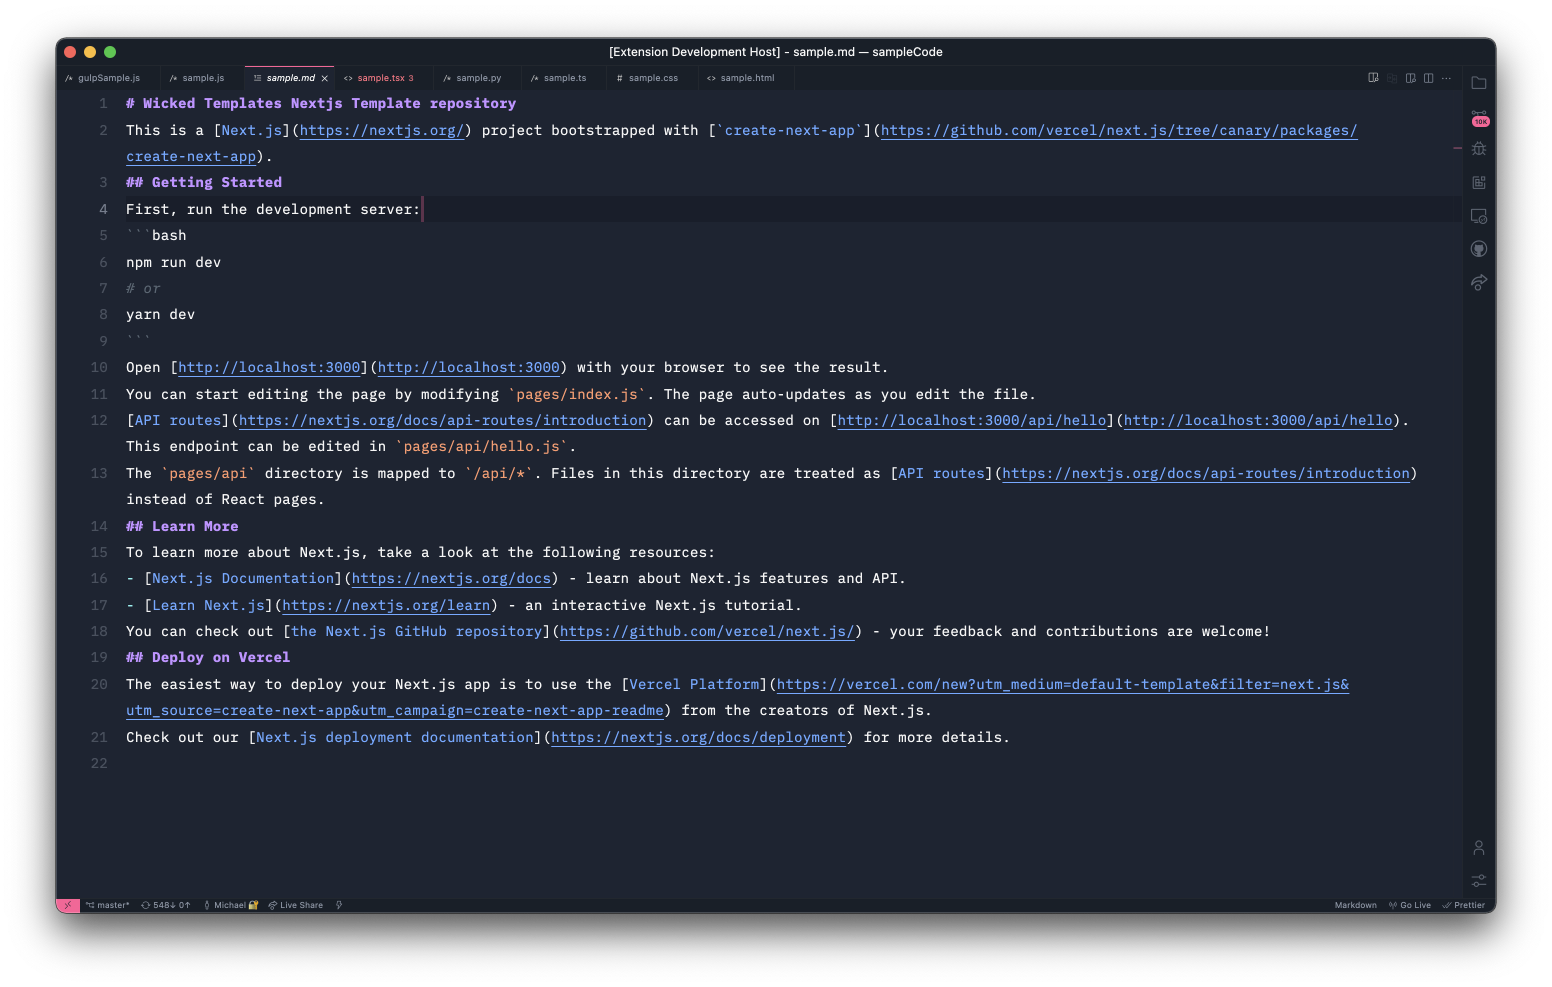The image size is (1552, 987).
Task: Open the Remote Explorer monitor icon
Action: (x=1478, y=216)
